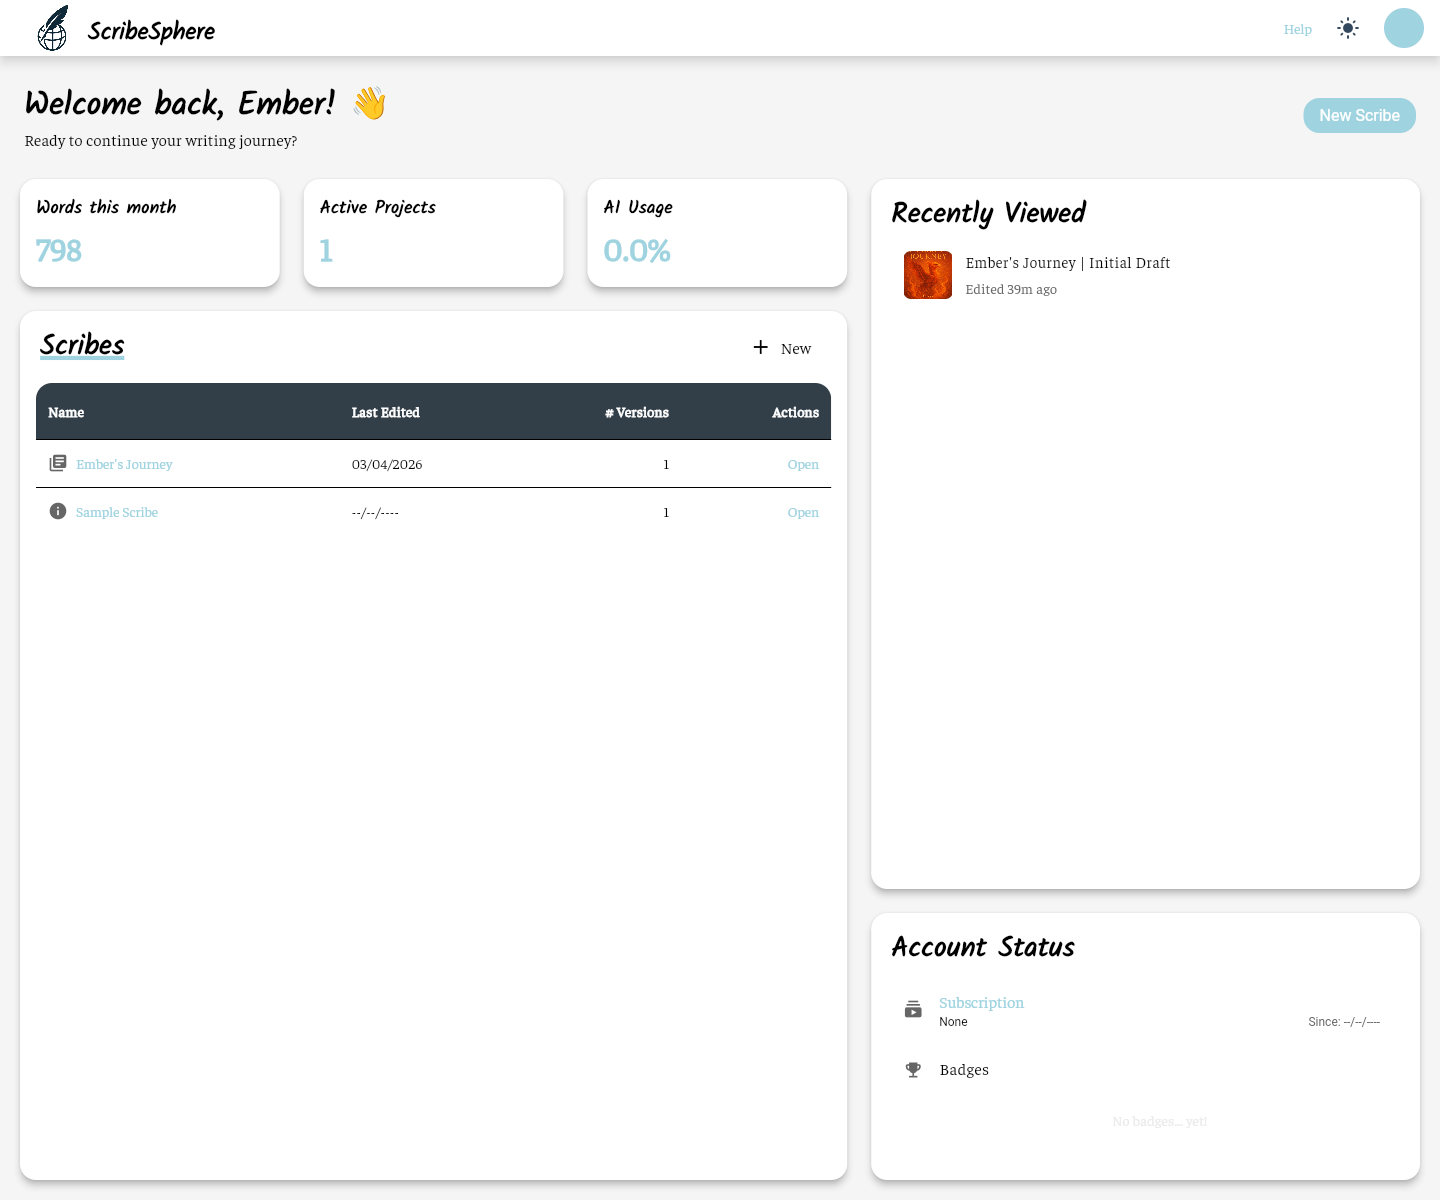1440x1200 pixels.
Task: Open the Ember's Journey cover thumbnail
Action: click(928, 275)
